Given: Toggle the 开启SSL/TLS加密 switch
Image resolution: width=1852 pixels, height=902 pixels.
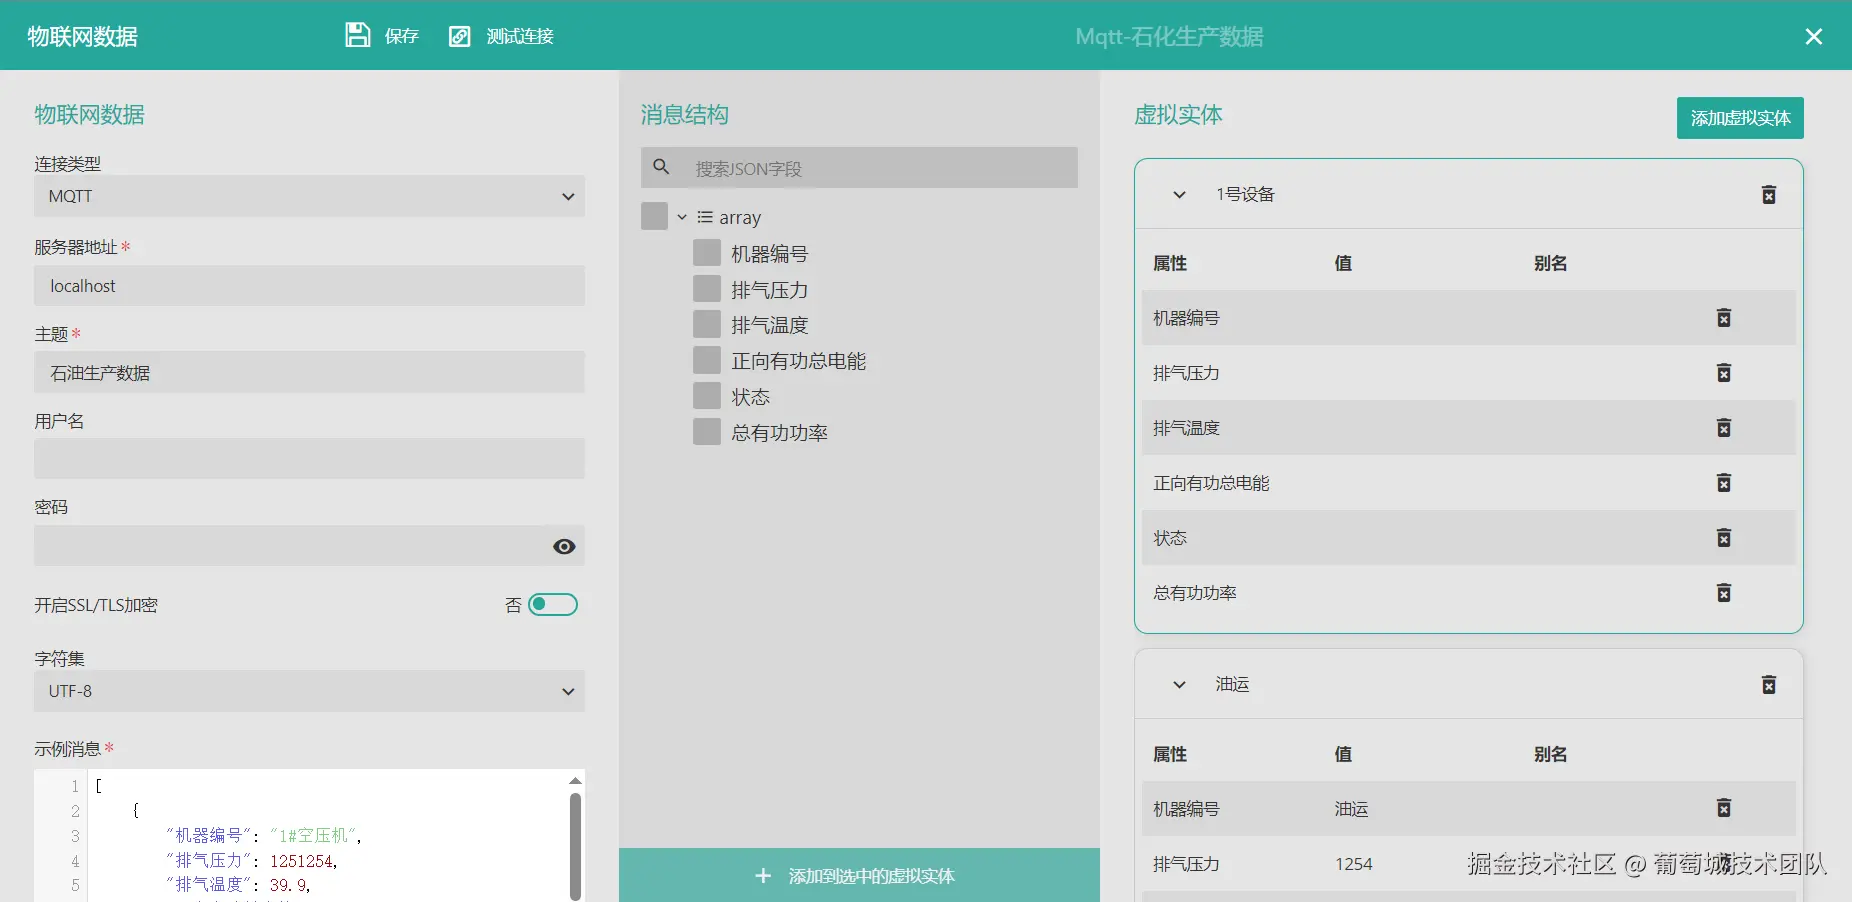Looking at the screenshot, I should click(x=553, y=604).
